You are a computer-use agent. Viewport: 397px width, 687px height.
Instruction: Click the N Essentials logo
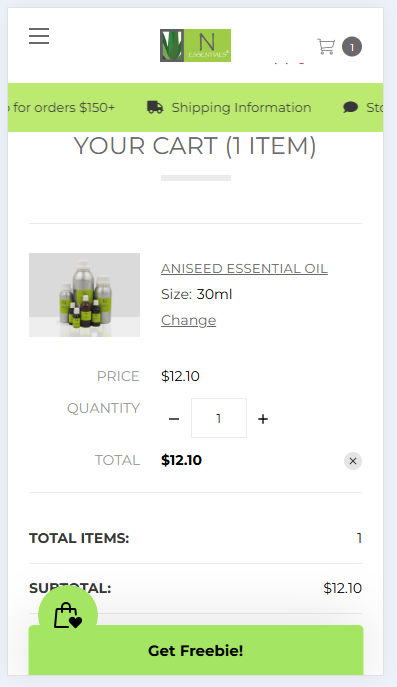click(195, 46)
